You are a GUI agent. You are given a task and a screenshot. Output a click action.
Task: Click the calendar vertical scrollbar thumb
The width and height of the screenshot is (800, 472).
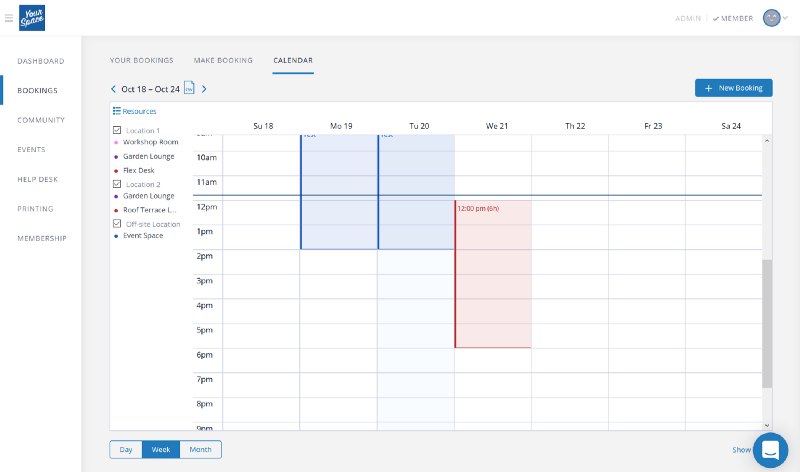click(767, 324)
